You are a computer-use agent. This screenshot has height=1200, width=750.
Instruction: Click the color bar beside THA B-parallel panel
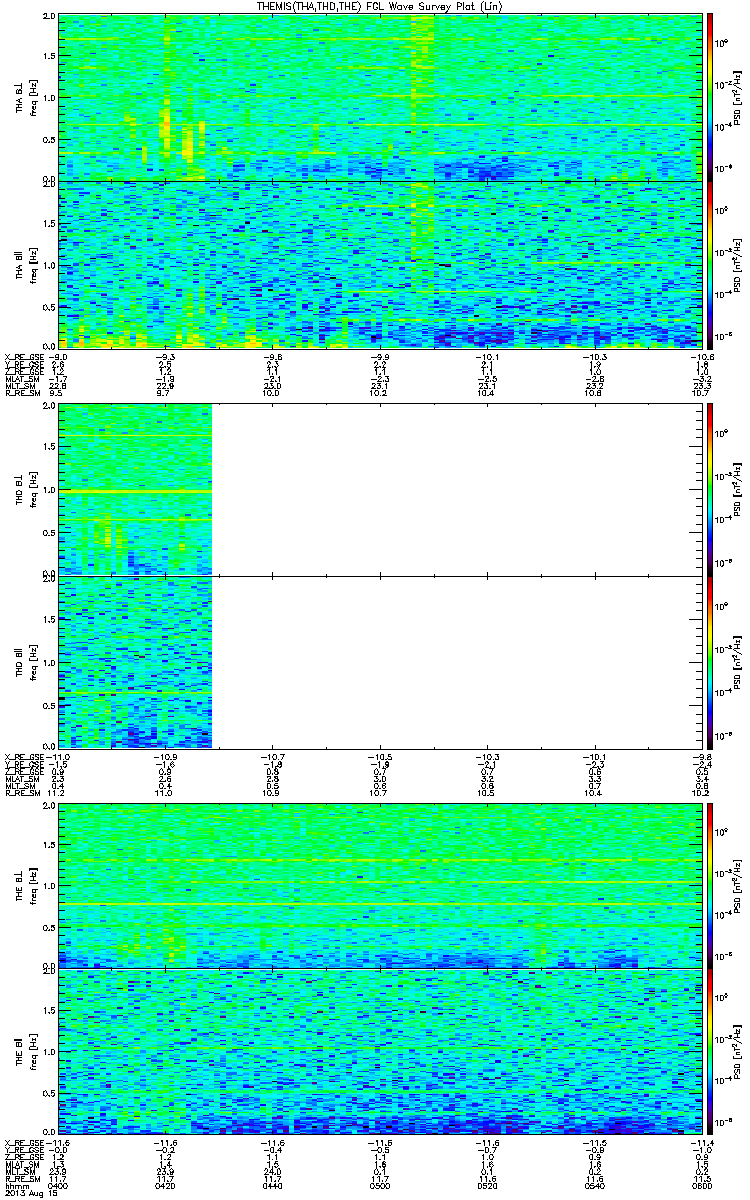point(710,264)
